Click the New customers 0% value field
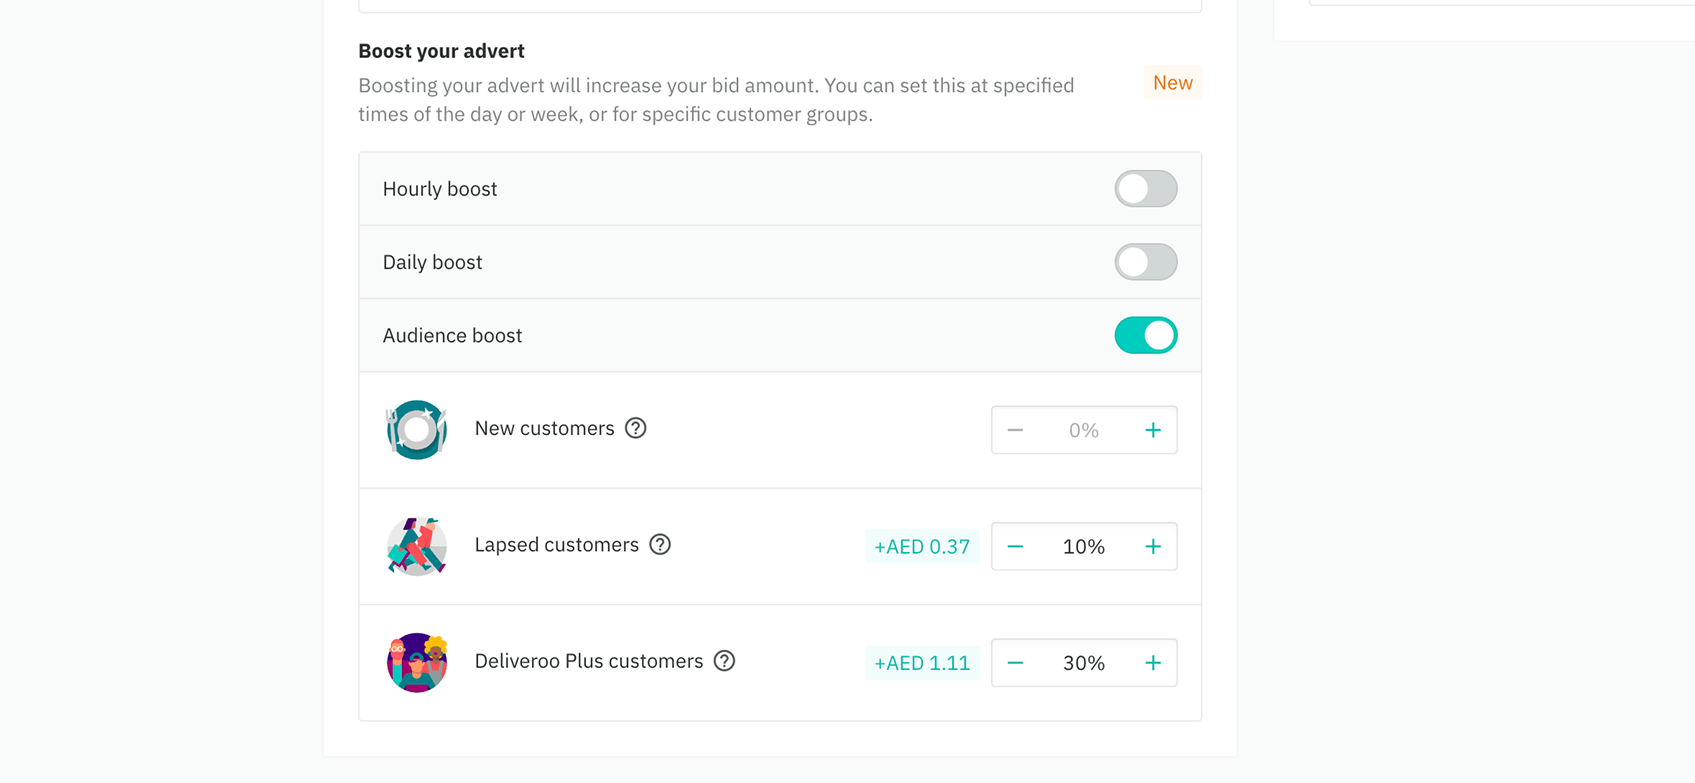 (x=1084, y=430)
